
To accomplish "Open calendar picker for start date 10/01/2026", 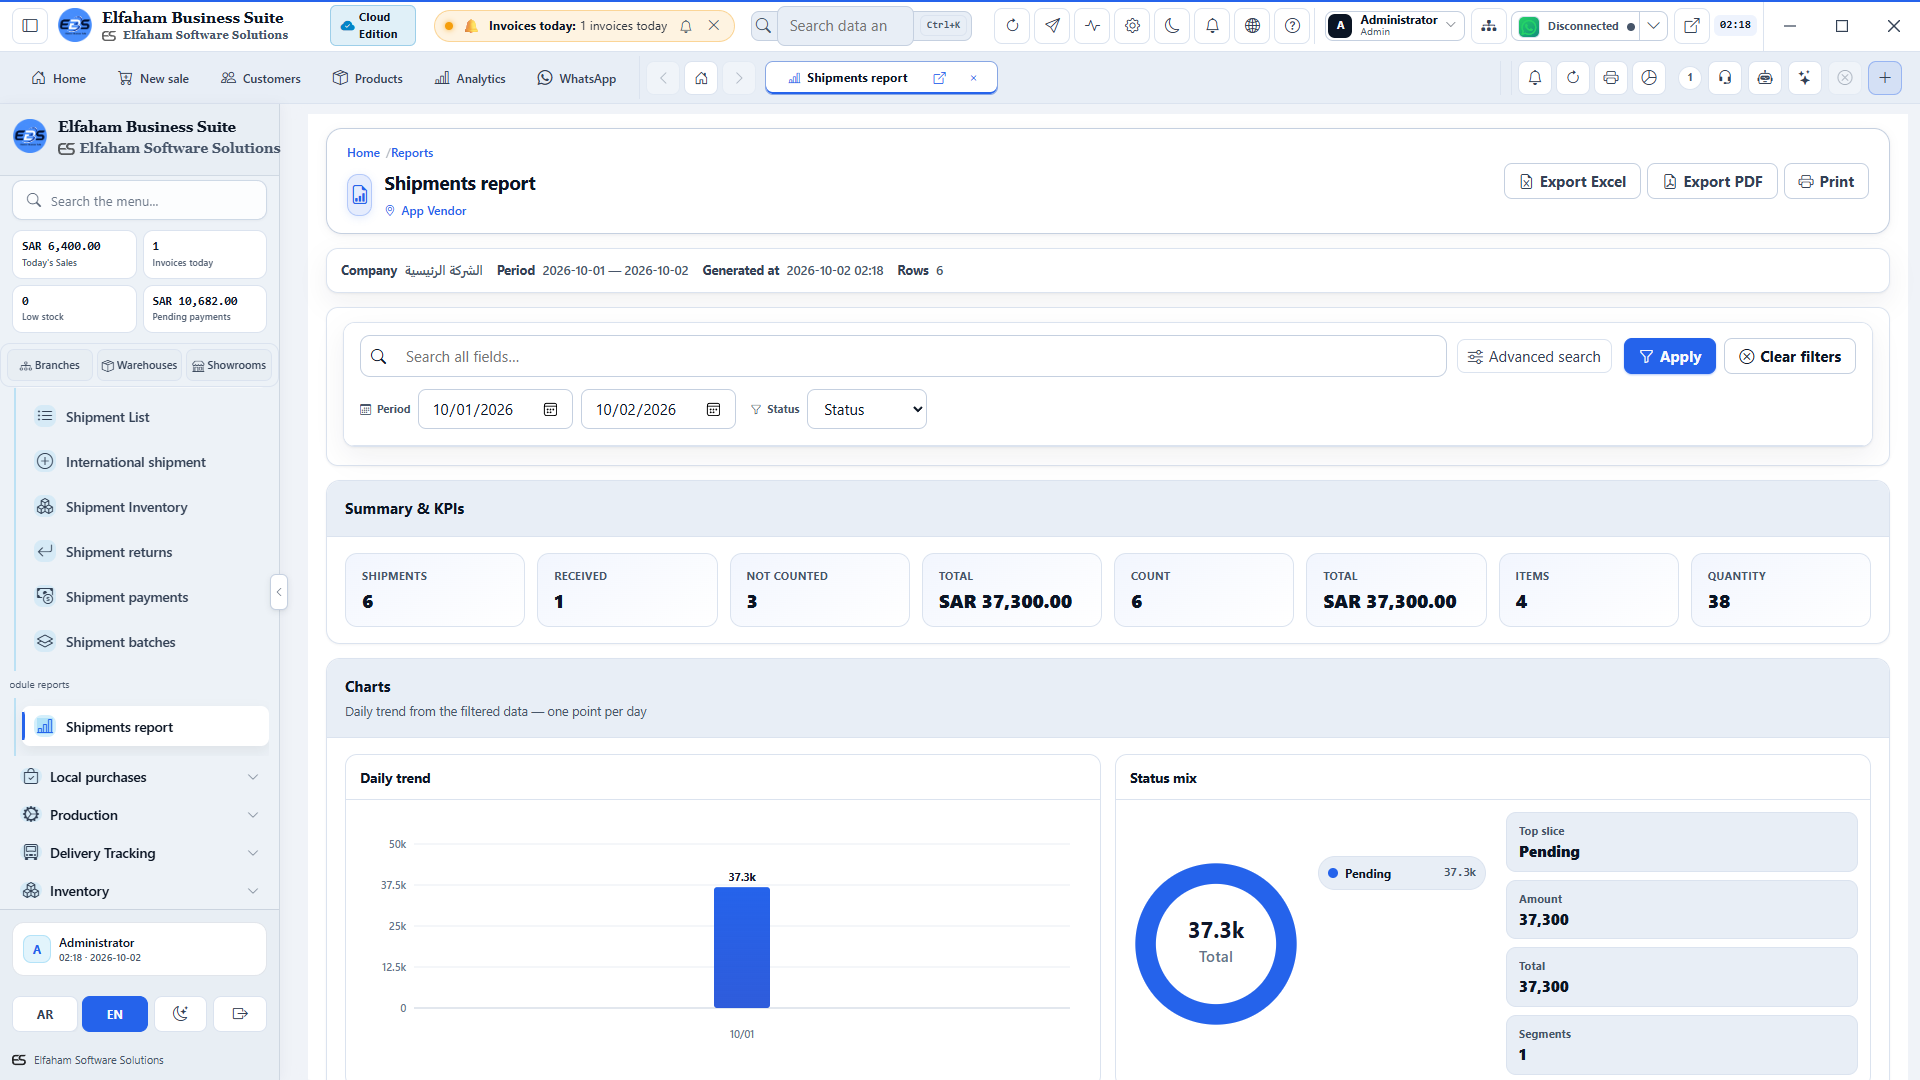I will coord(550,409).
